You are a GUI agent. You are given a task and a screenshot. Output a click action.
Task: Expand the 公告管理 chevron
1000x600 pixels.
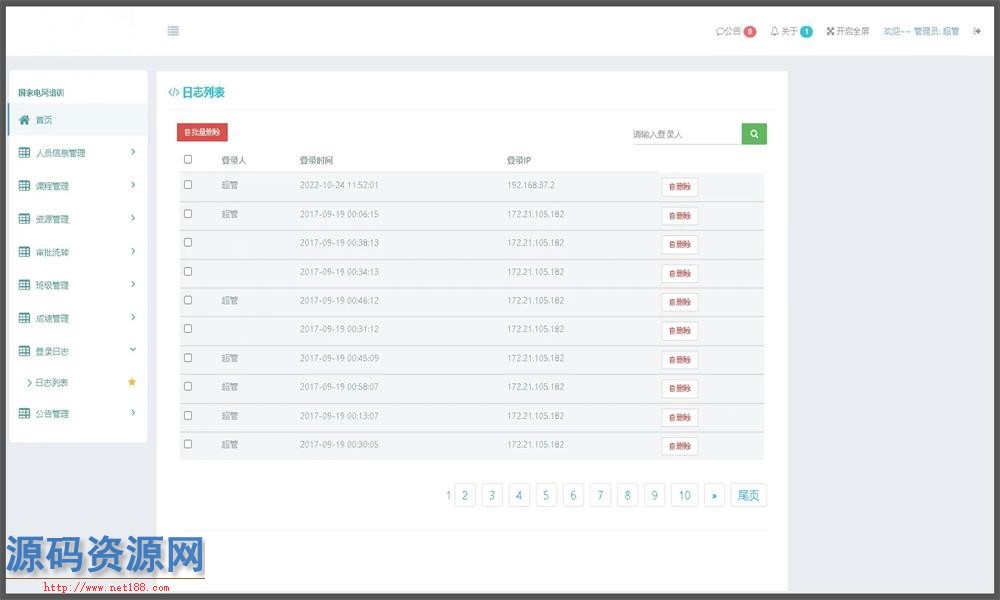133,413
